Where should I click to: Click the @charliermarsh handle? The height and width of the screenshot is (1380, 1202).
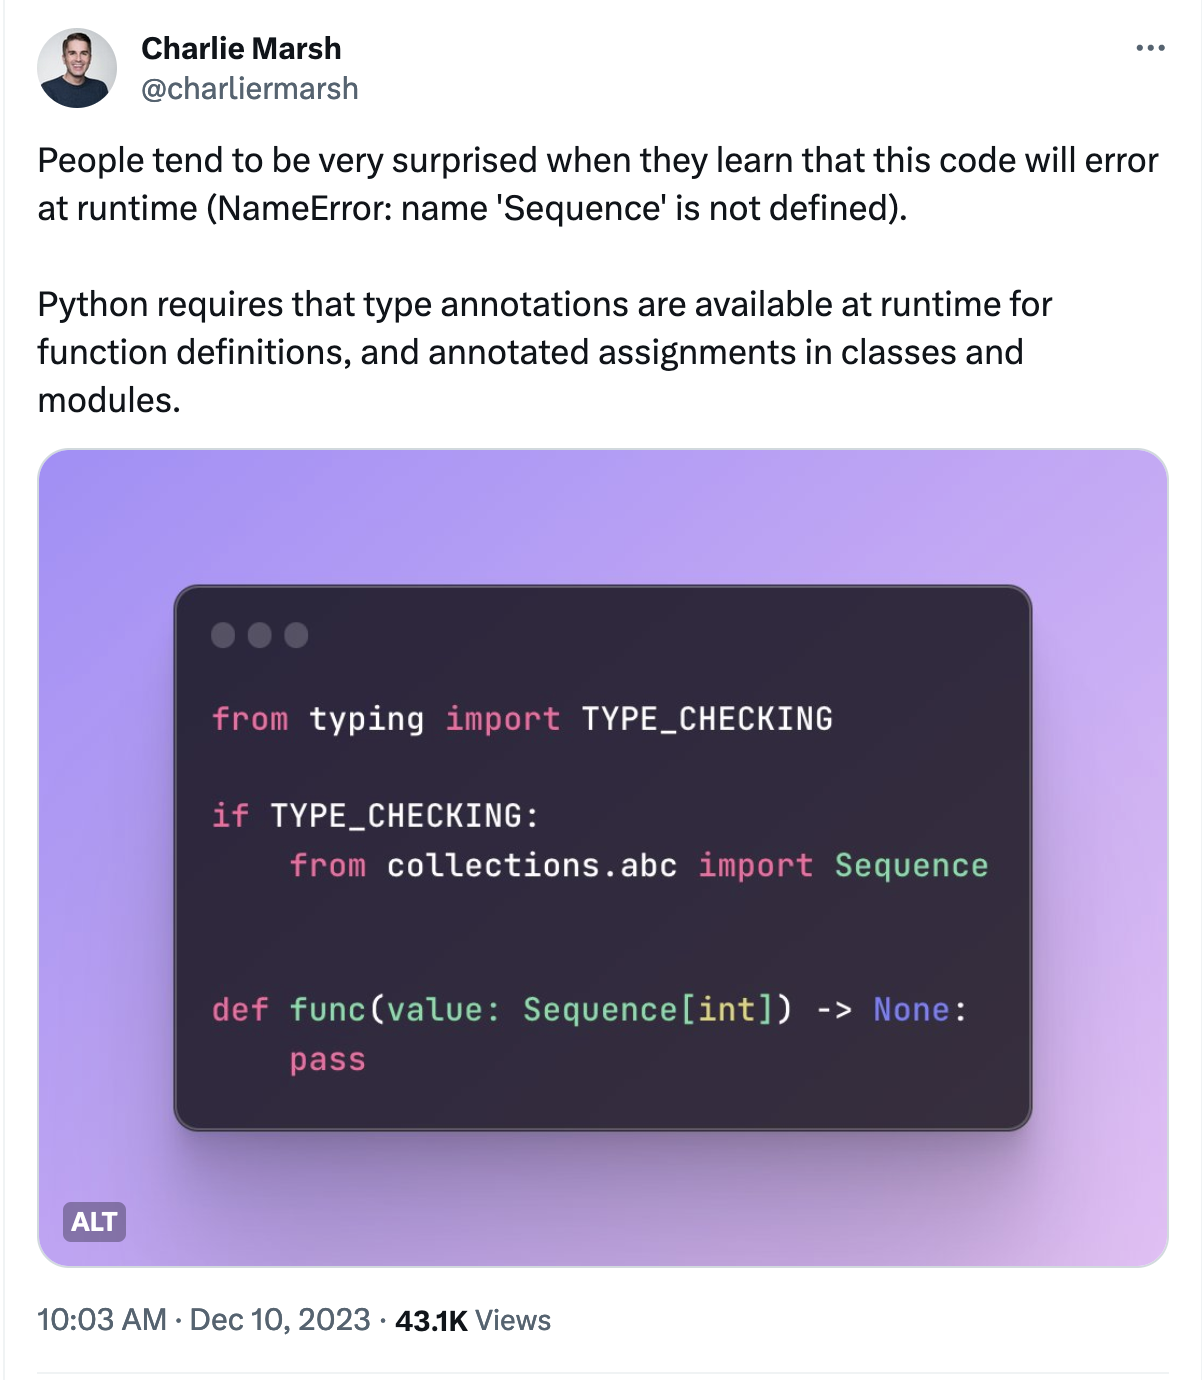coord(249,89)
